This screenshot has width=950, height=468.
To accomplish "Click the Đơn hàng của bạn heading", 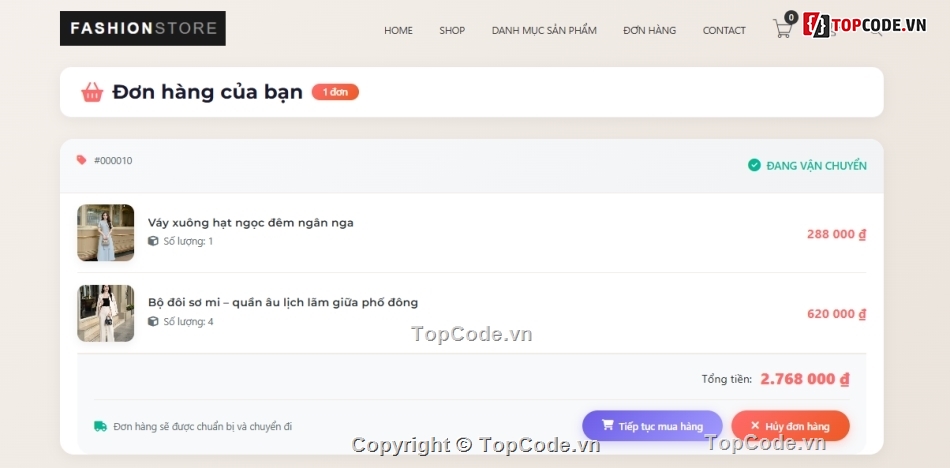I will (208, 92).
